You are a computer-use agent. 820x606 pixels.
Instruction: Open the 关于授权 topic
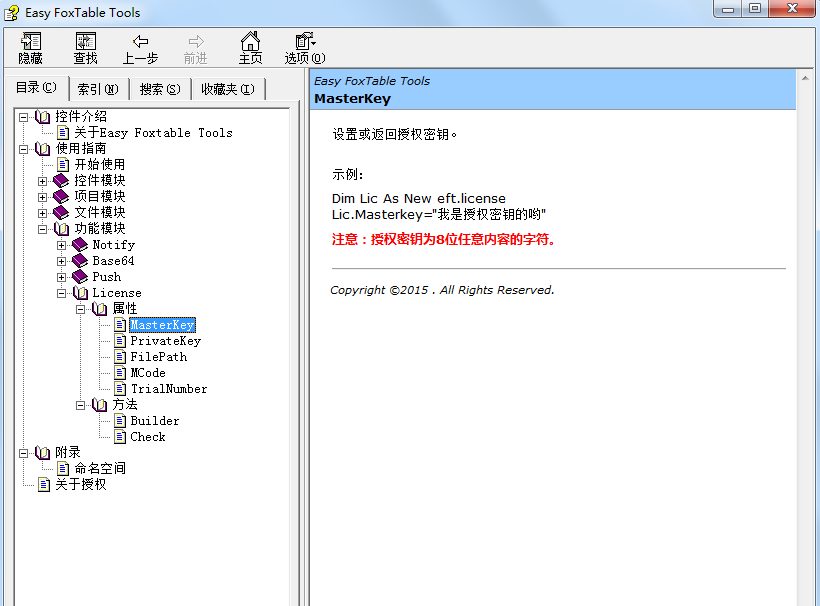coord(81,485)
